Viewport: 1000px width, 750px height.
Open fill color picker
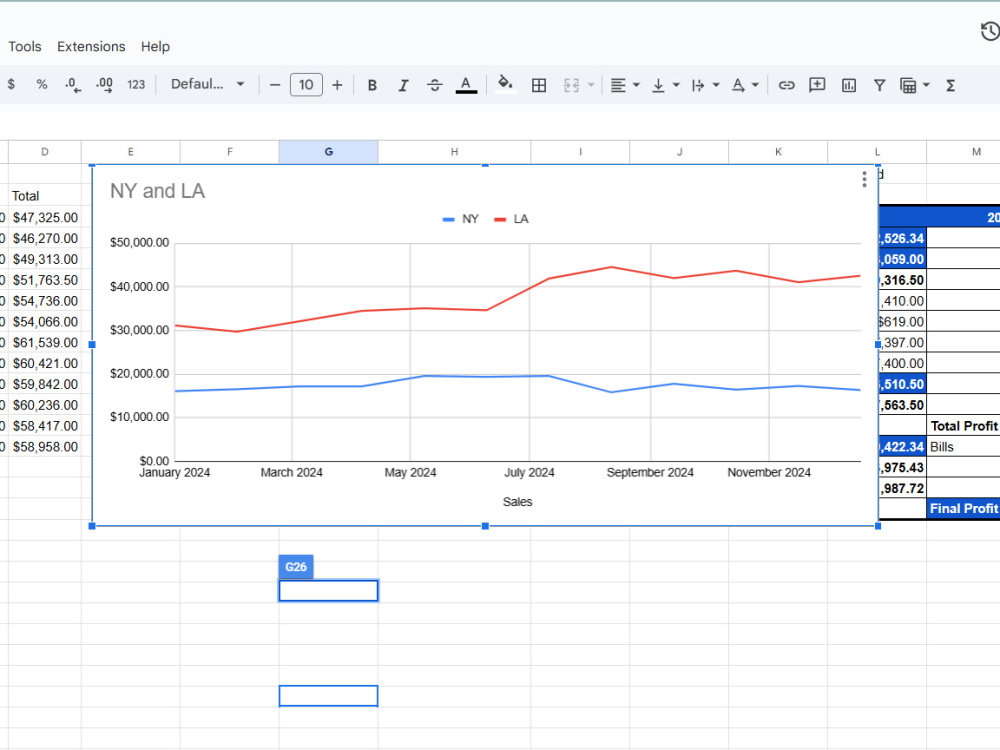coord(505,84)
